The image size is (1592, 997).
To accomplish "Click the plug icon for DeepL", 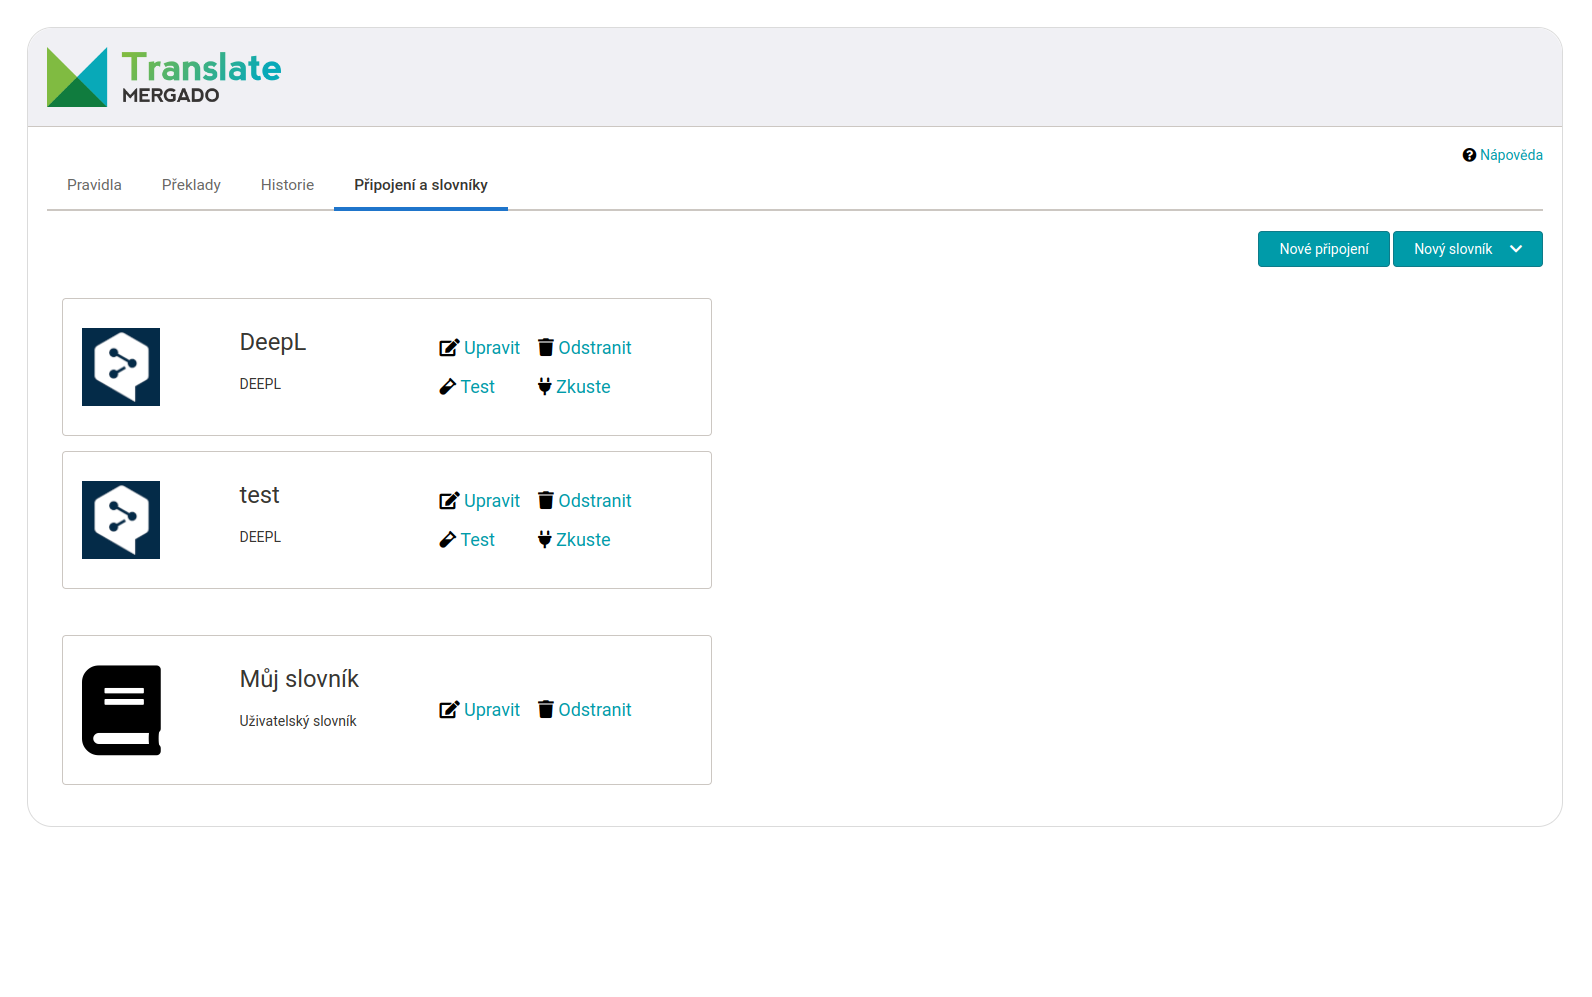I will (x=545, y=386).
